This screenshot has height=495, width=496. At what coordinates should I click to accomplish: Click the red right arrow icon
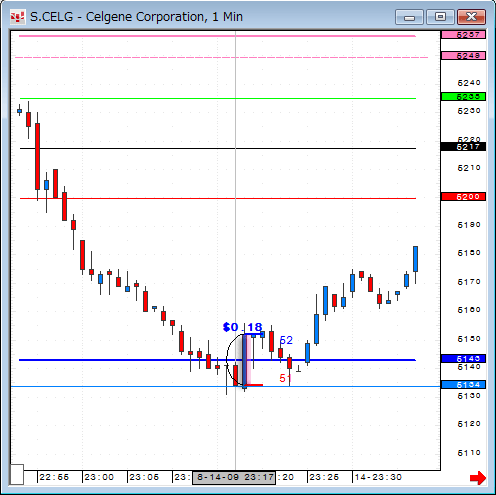point(478,478)
